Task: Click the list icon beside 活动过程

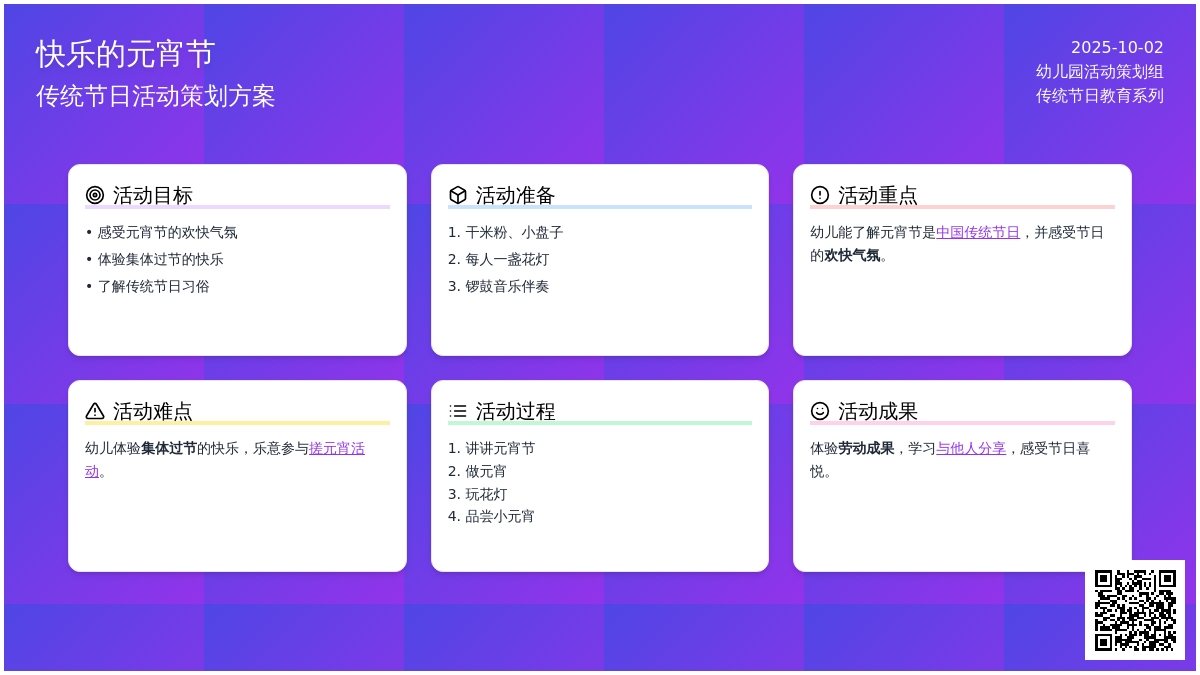Action: (458, 411)
